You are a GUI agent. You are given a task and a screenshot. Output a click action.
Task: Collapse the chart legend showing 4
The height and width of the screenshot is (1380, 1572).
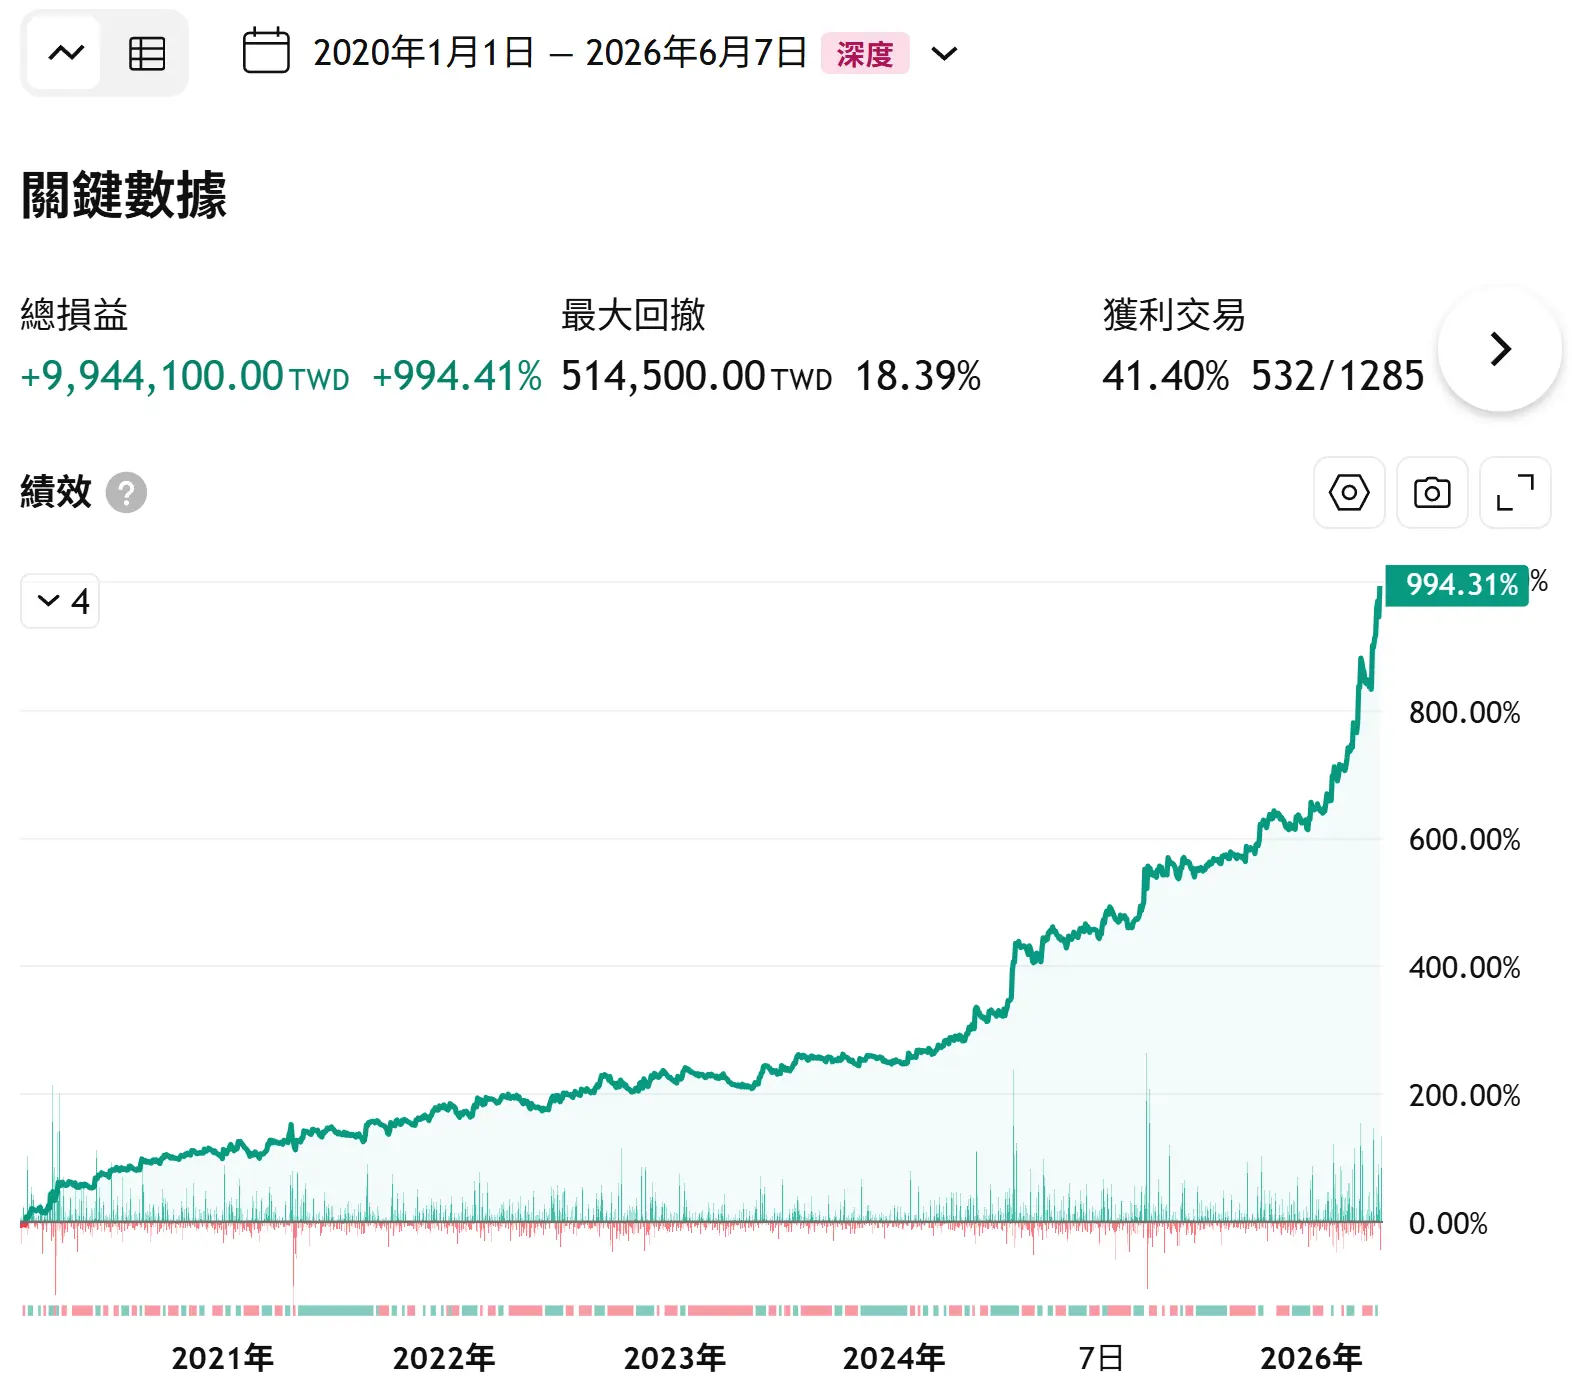[60, 601]
